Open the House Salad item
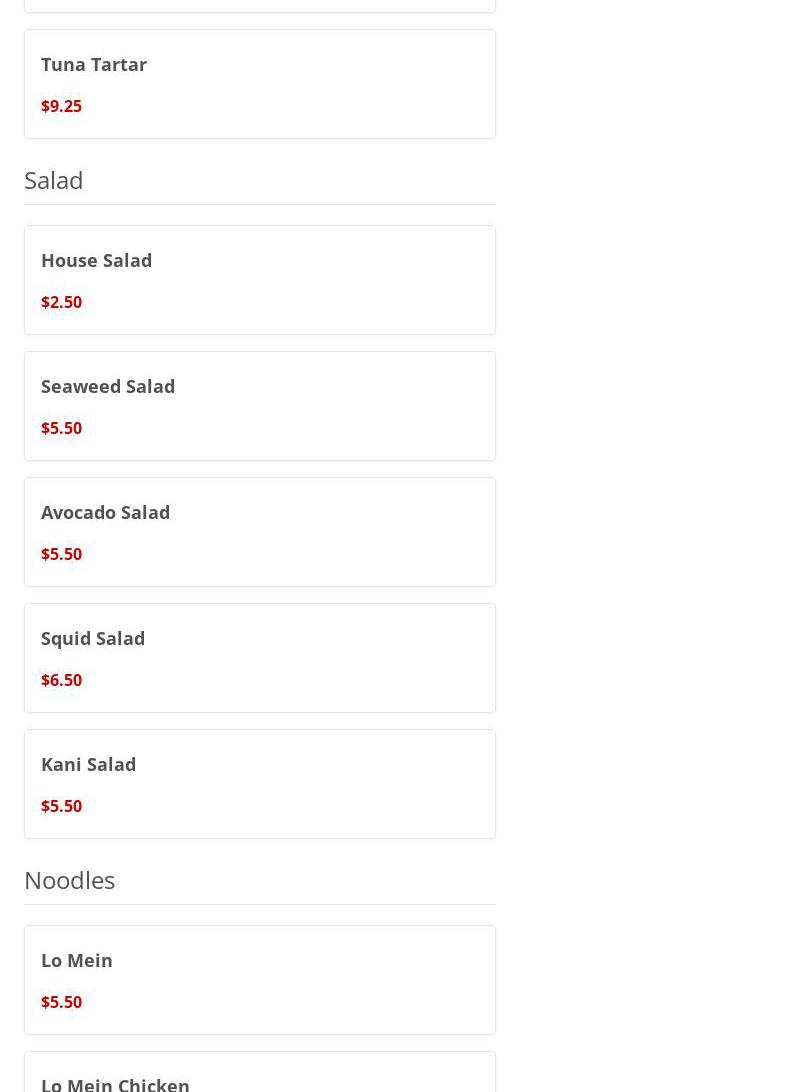 click(x=96, y=260)
